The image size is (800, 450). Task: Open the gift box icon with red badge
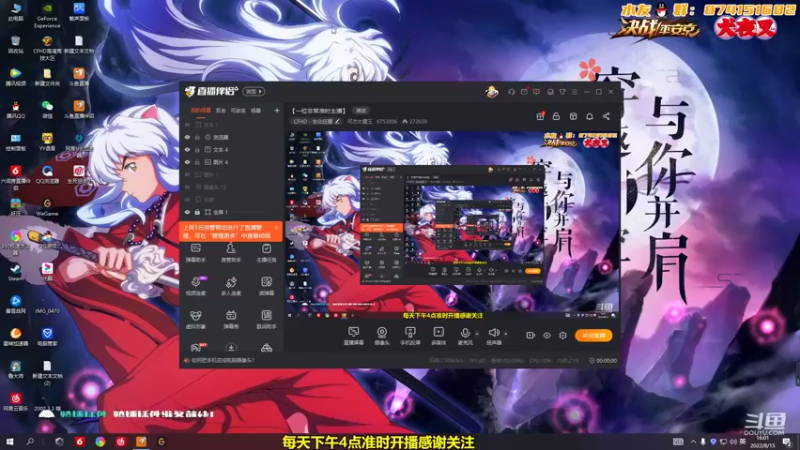point(540,116)
